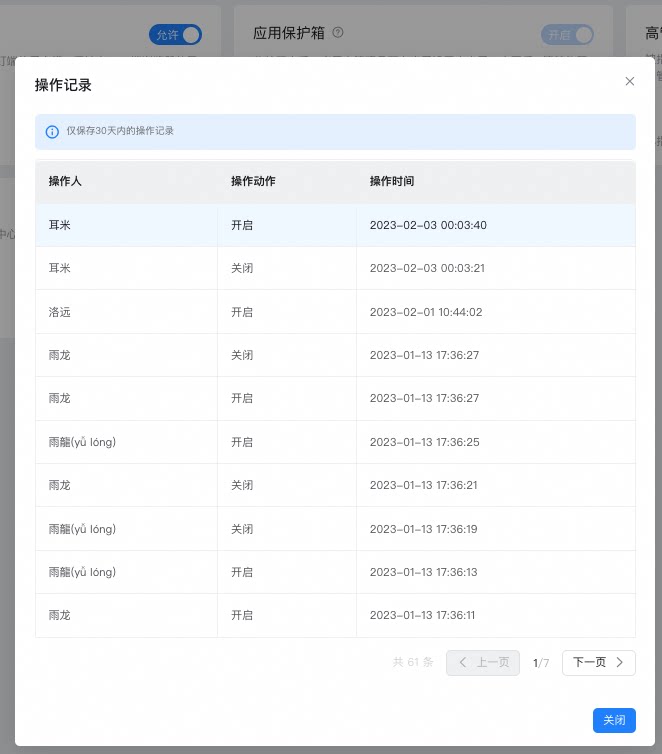
Task: Select the record at 2023-01-13 17:36:25
Action: point(336,442)
